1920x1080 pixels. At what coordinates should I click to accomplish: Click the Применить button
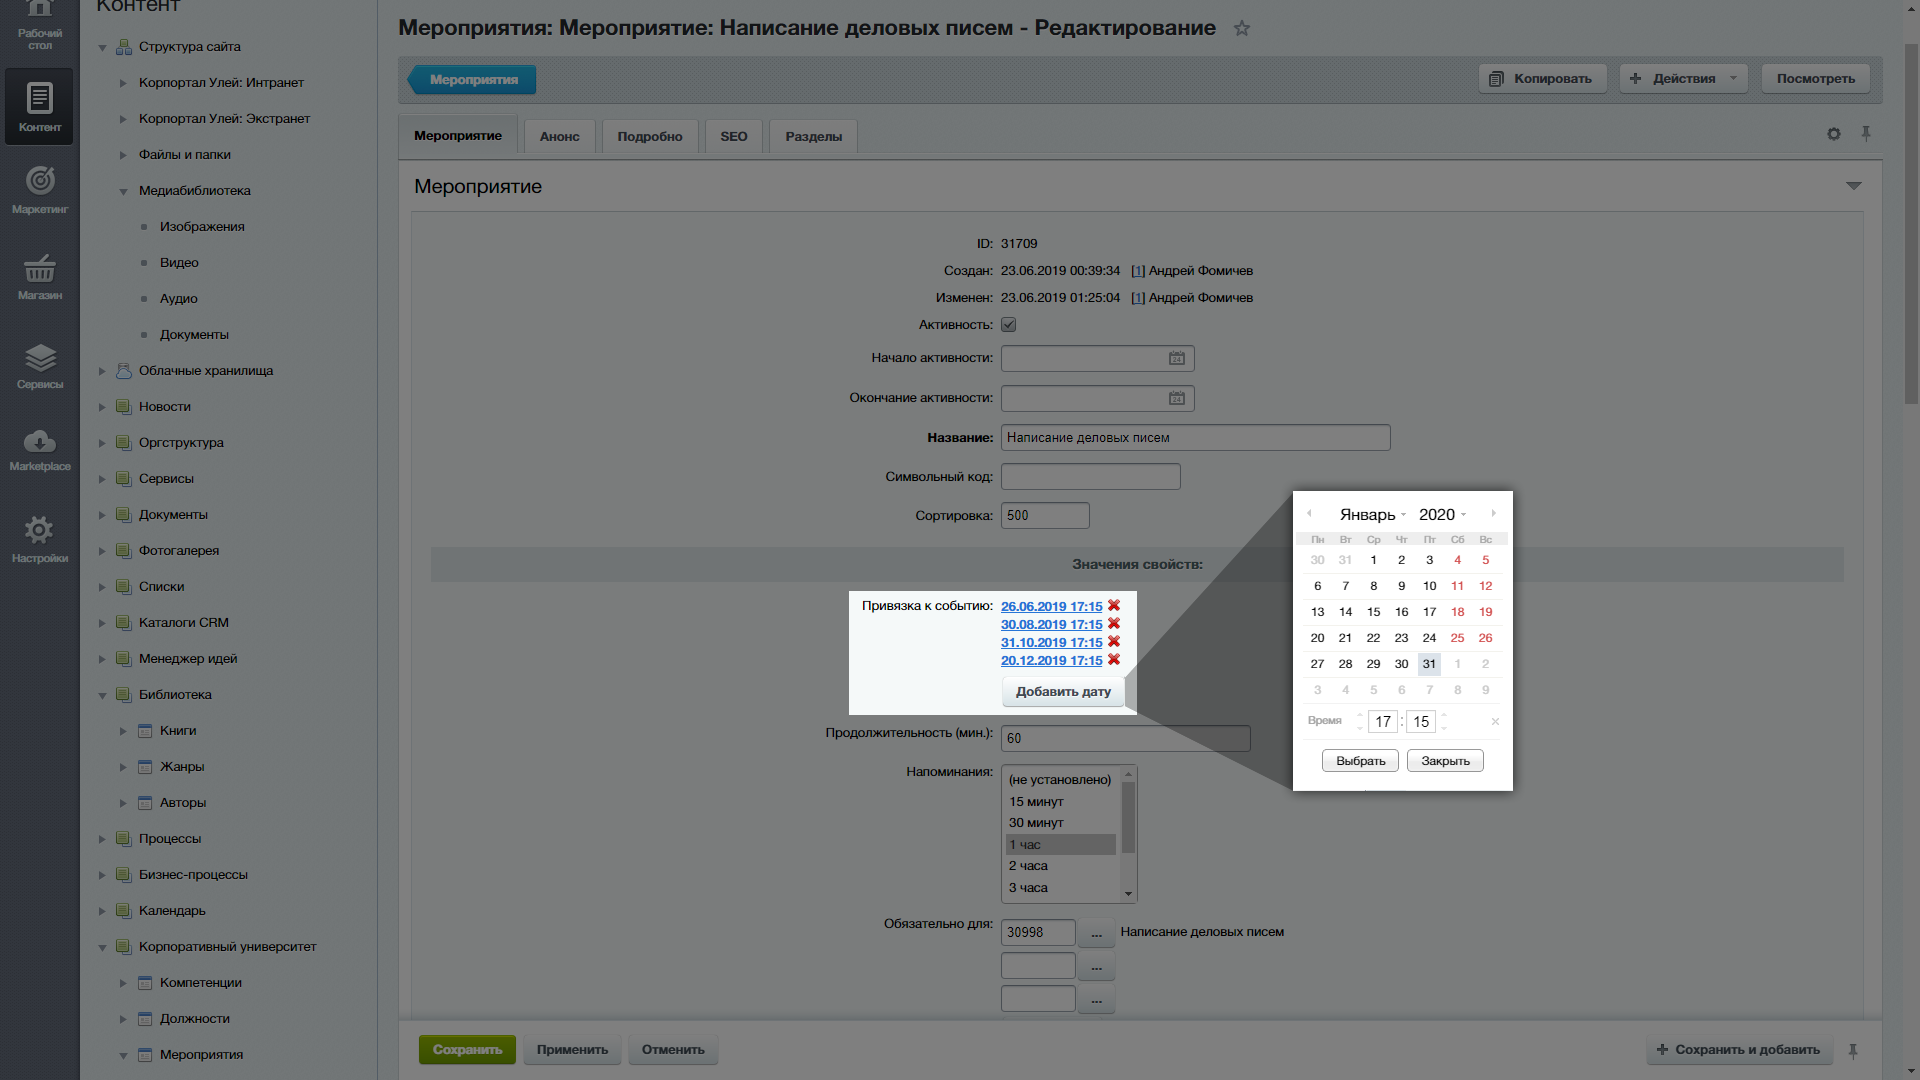point(572,1050)
